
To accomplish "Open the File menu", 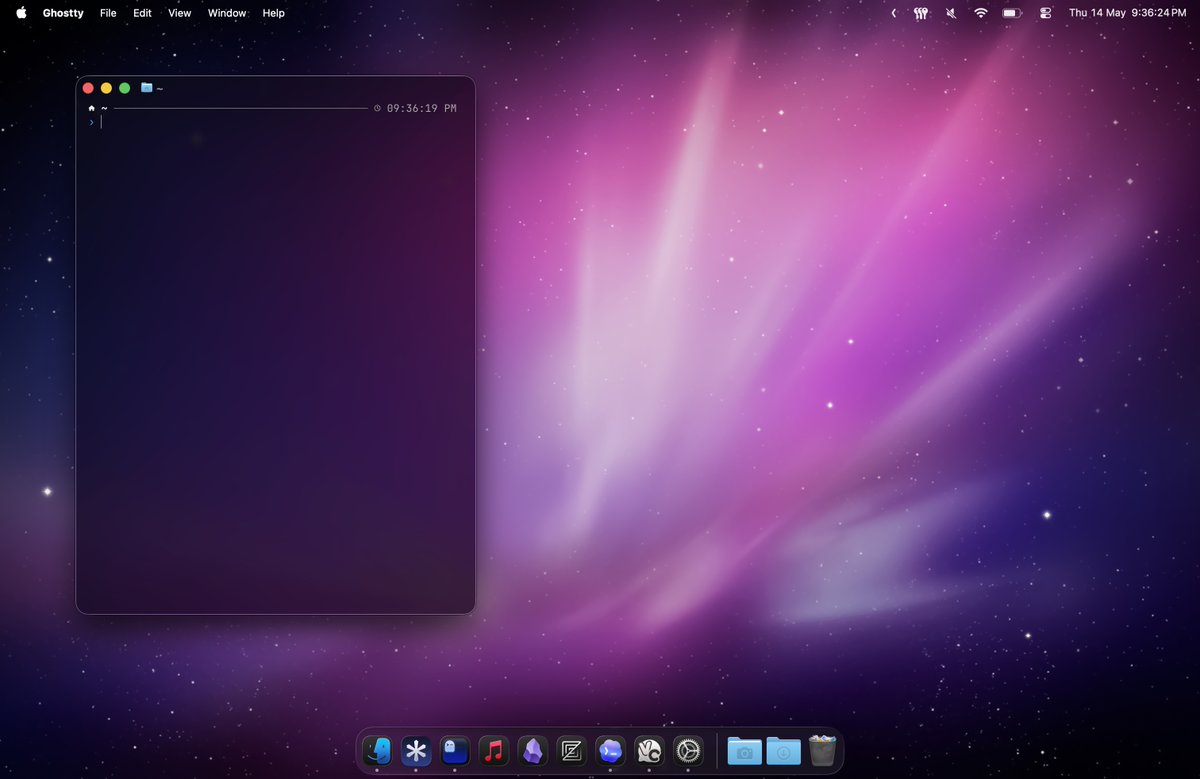I will [108, 13].
